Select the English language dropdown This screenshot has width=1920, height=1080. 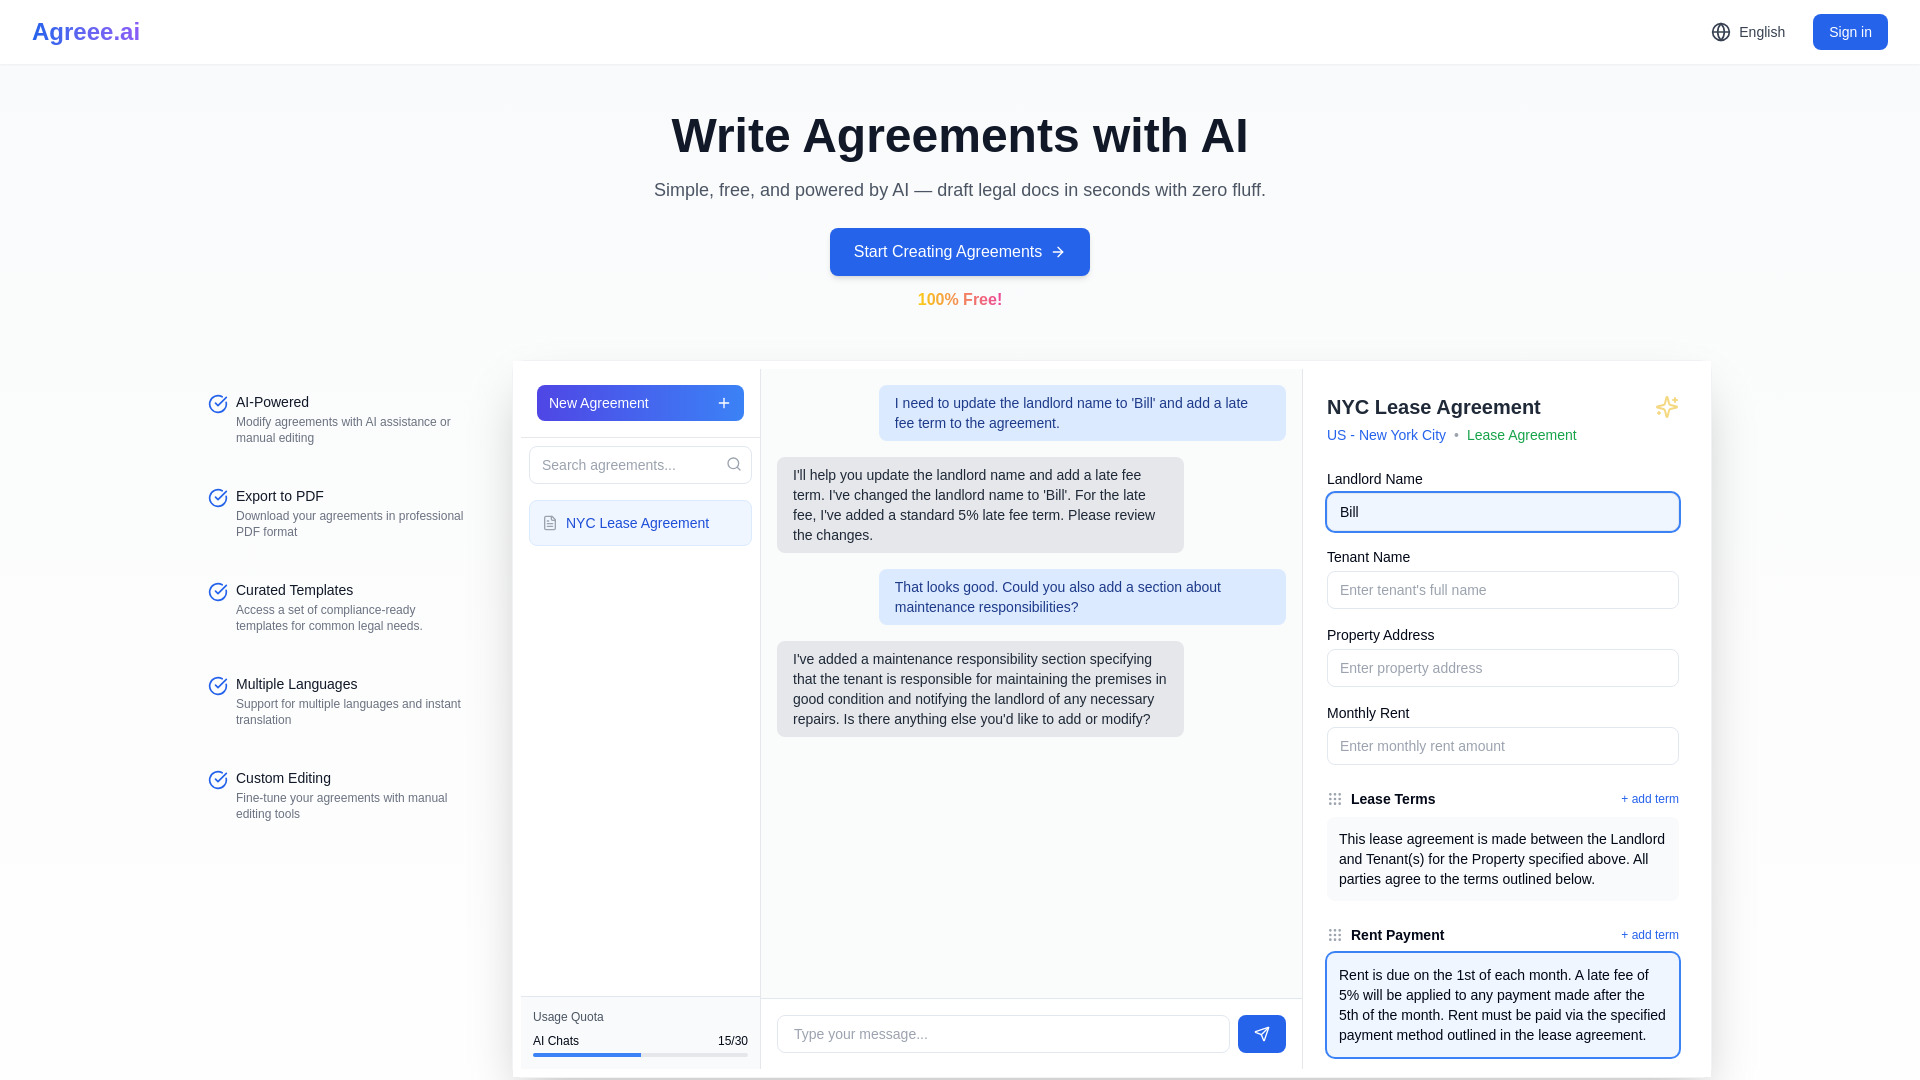1747,32
